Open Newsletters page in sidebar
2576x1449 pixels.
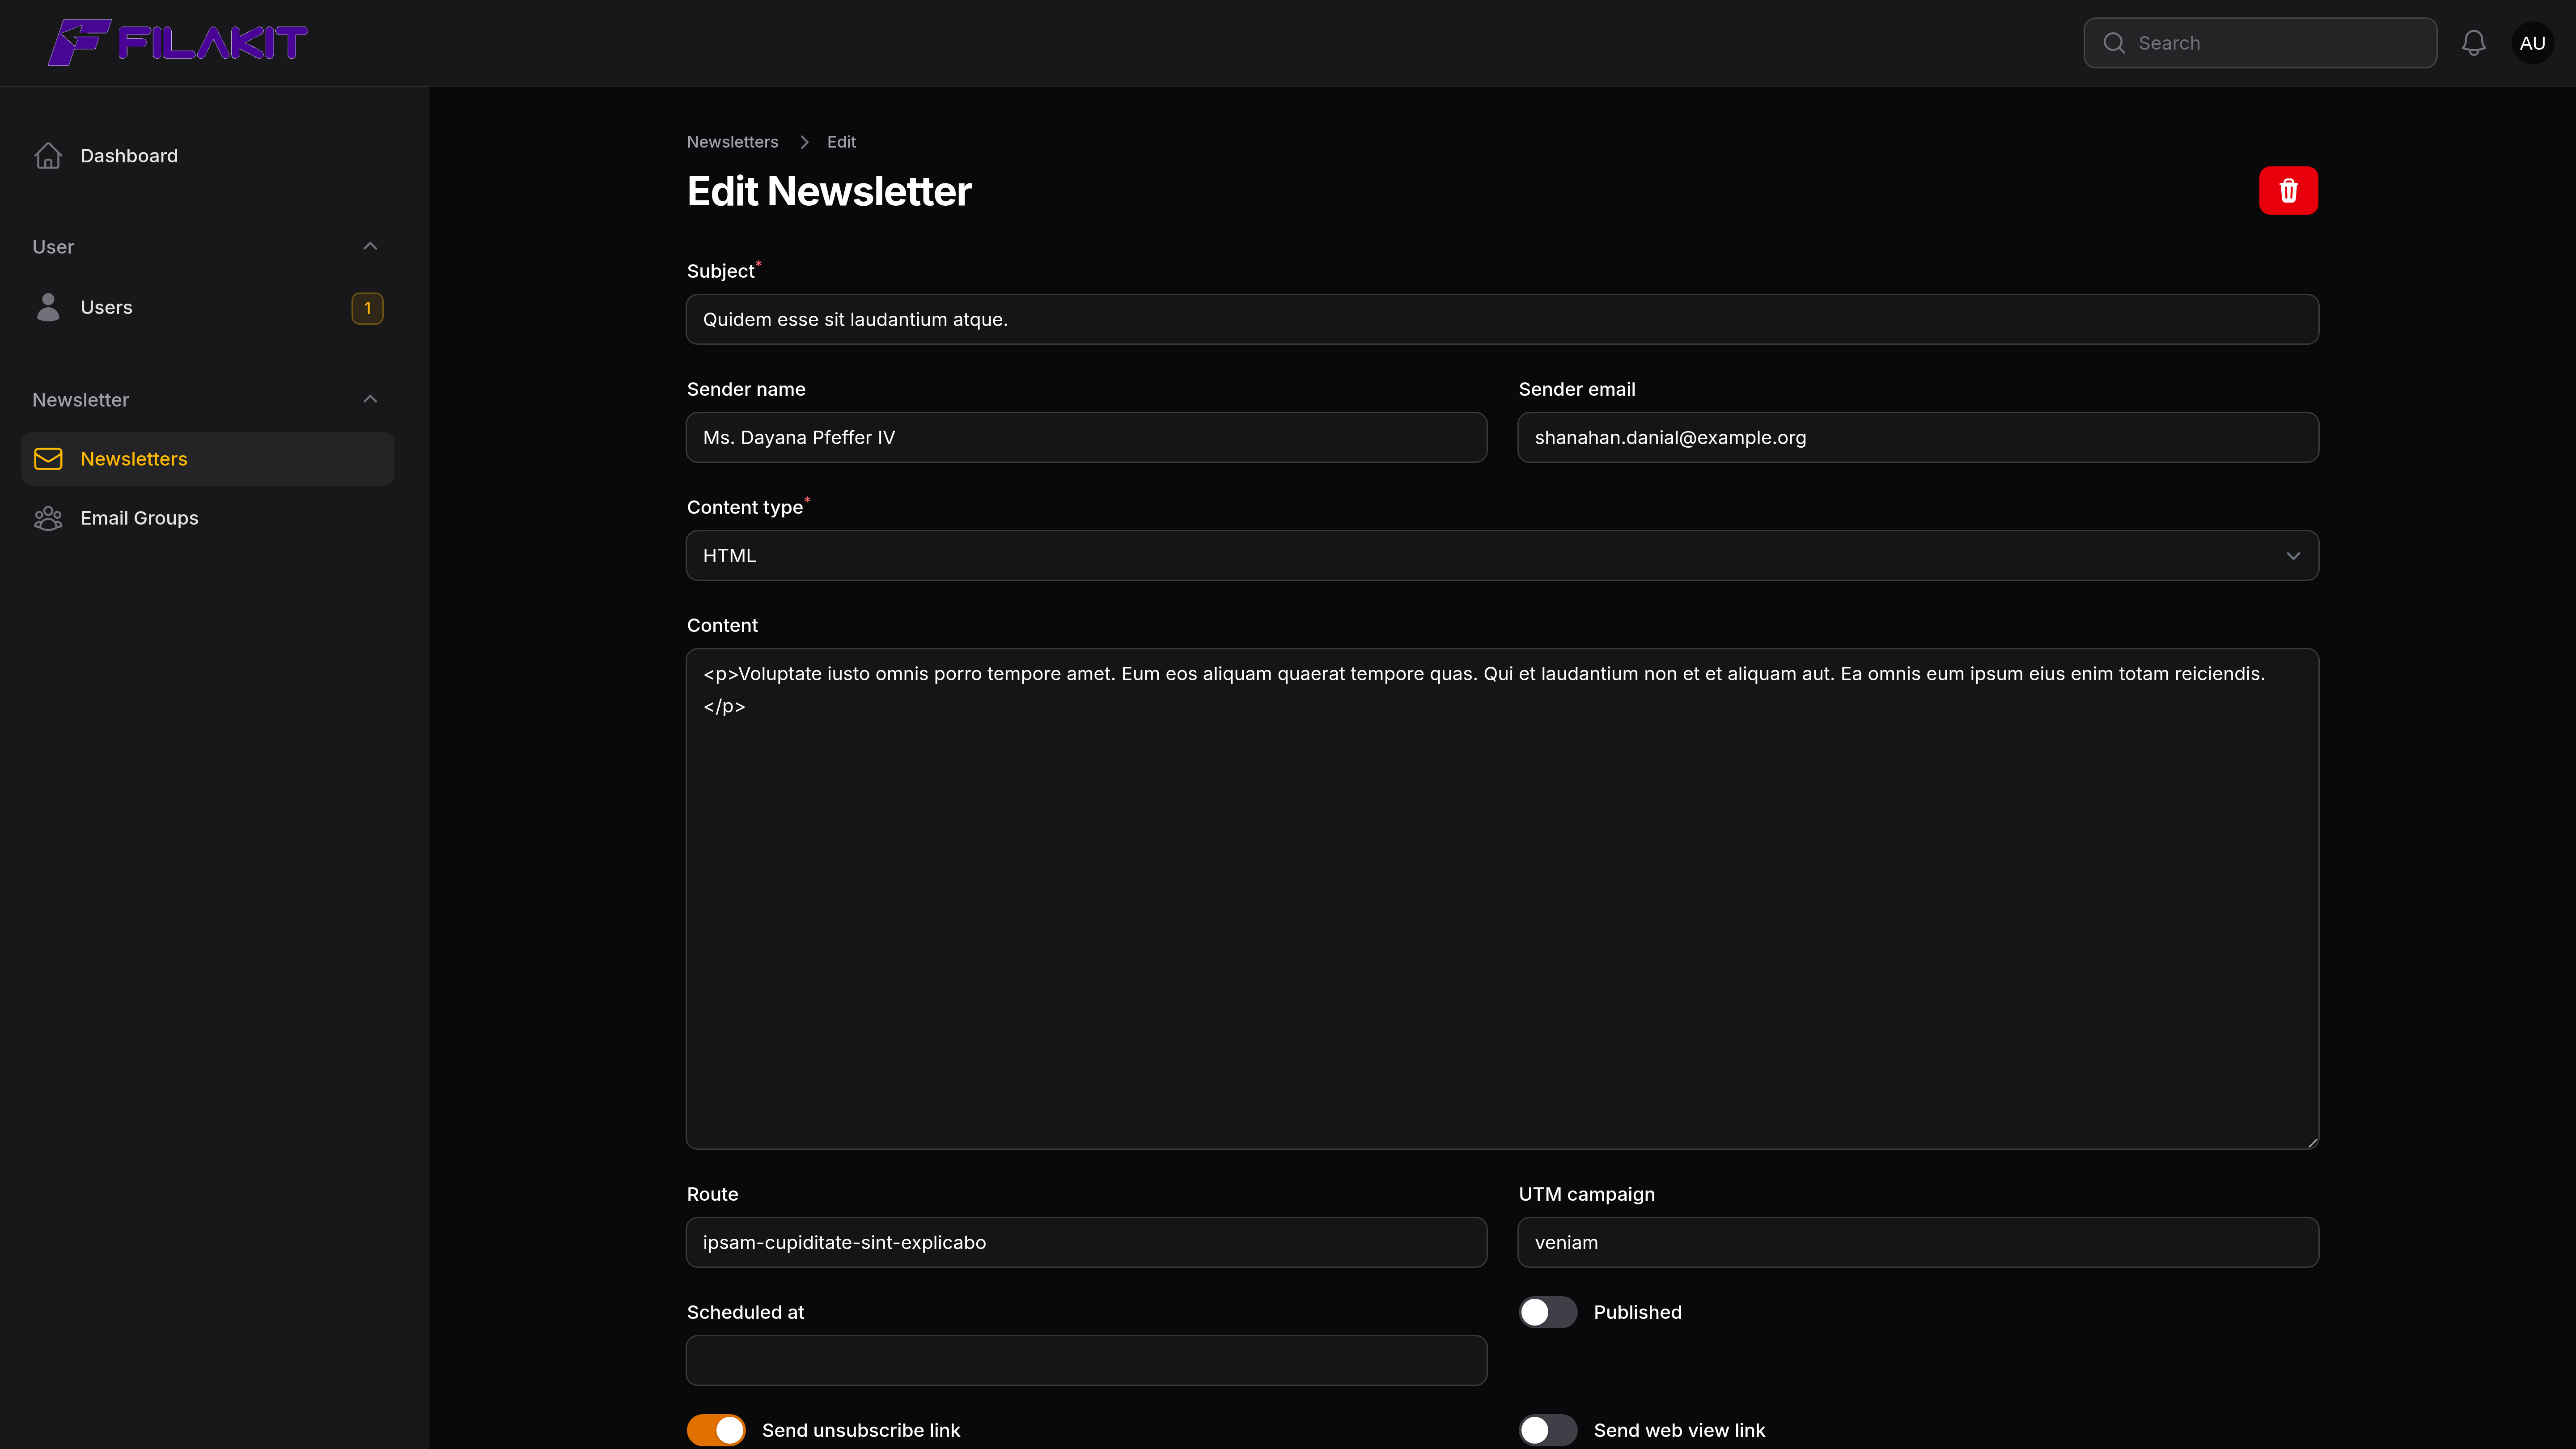(x=208, y=459)
